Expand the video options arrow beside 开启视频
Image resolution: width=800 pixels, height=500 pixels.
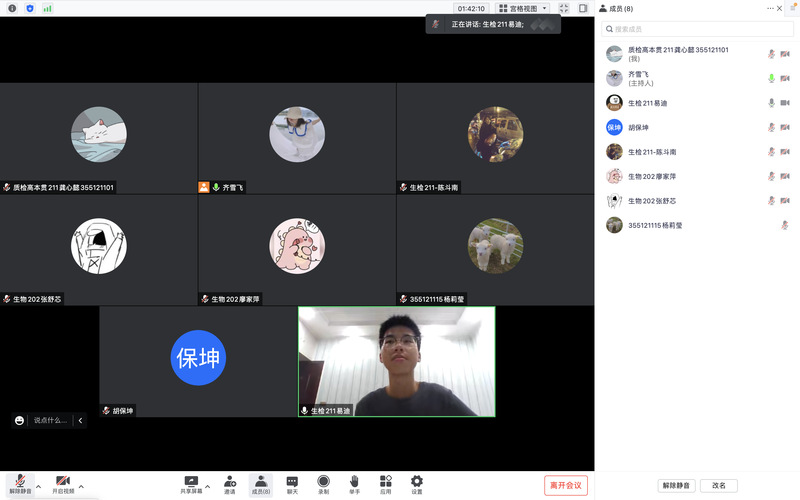point(81,486)
